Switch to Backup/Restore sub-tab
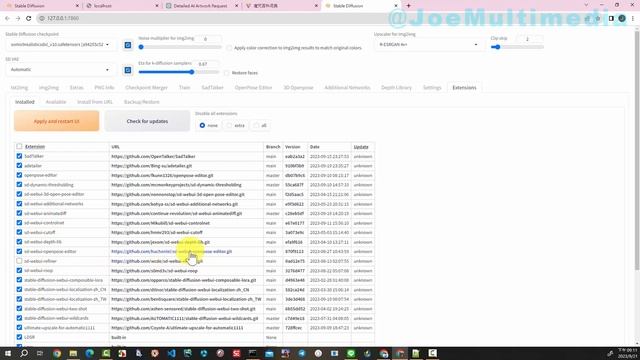The image size is (640, 360). point(142,102)
